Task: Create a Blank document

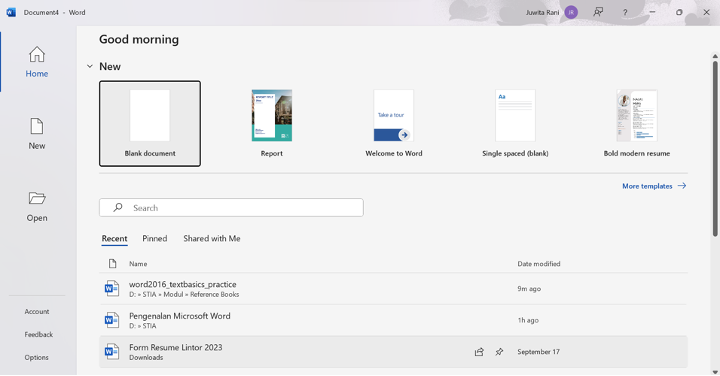Action: [150, 123]
